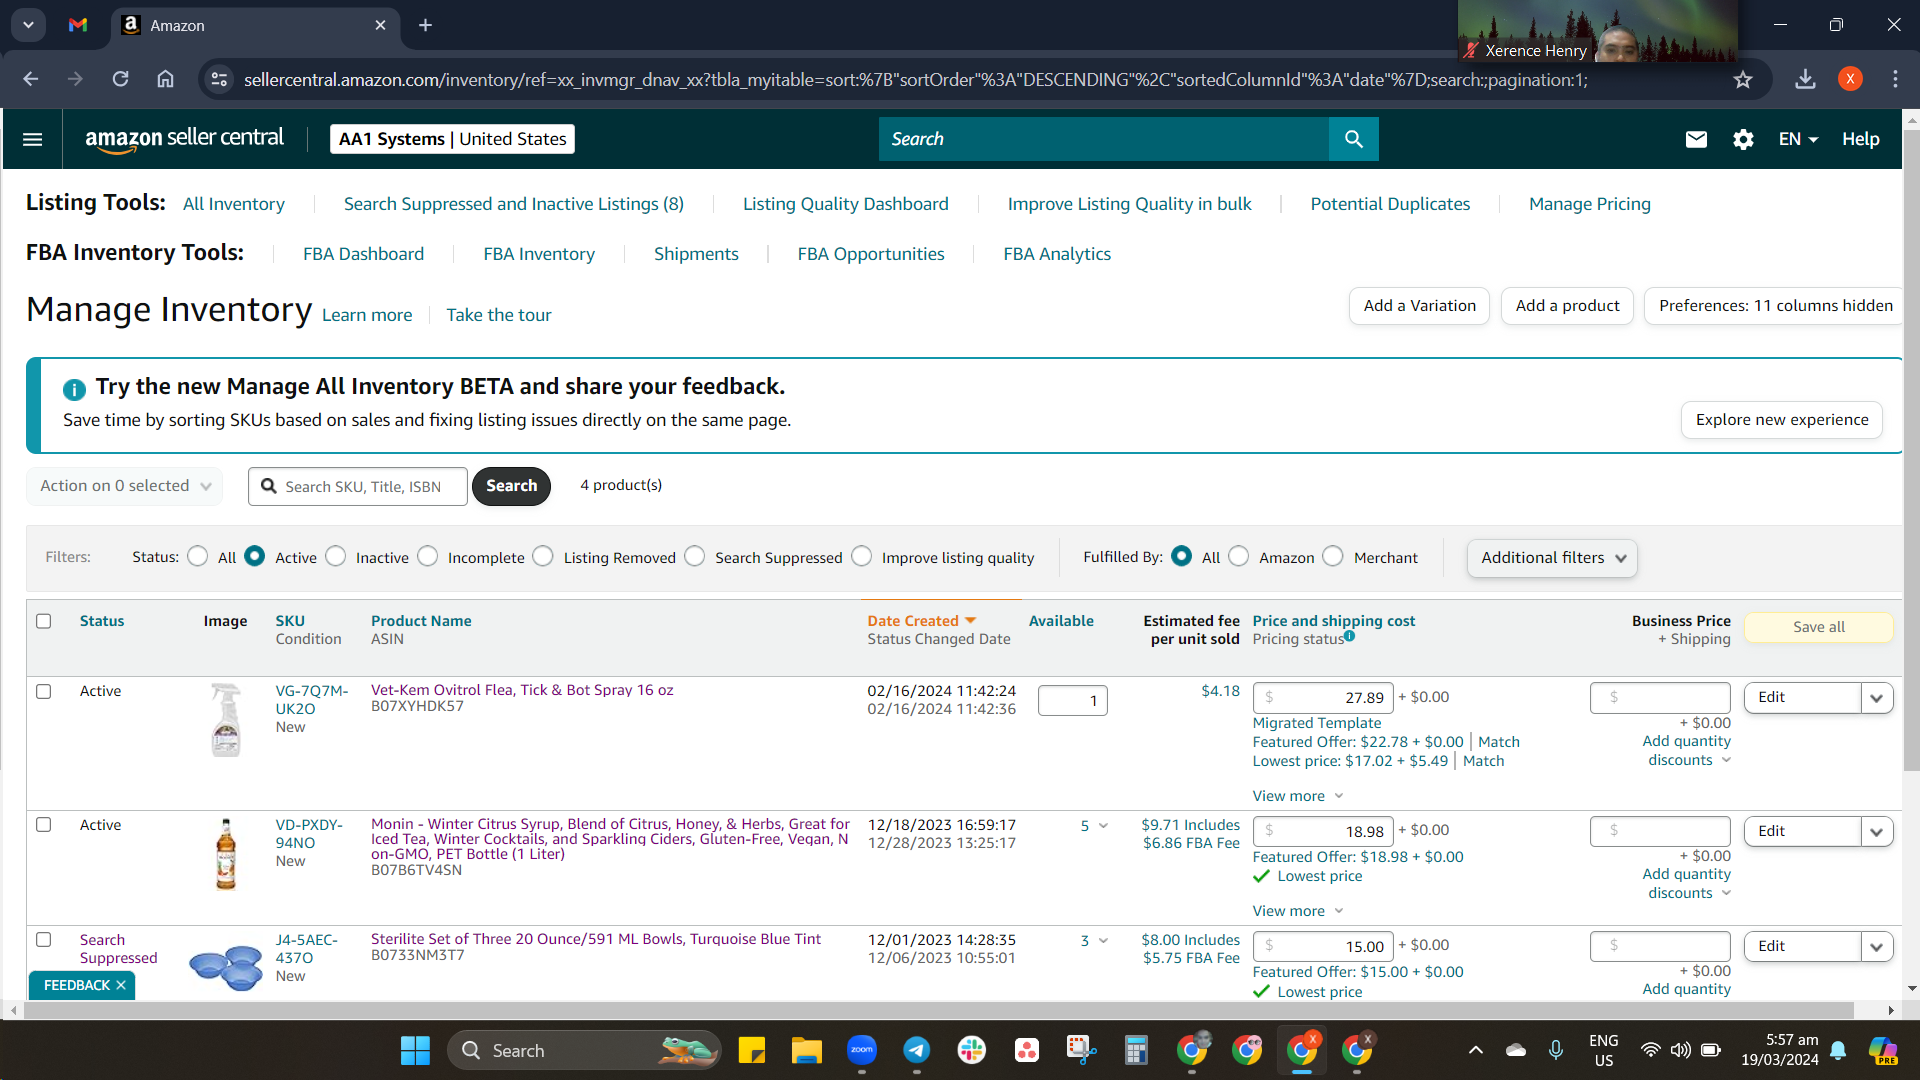Open the EN language dropdown
This screenshot has width=1920, height=1080.
[1798, 139]
